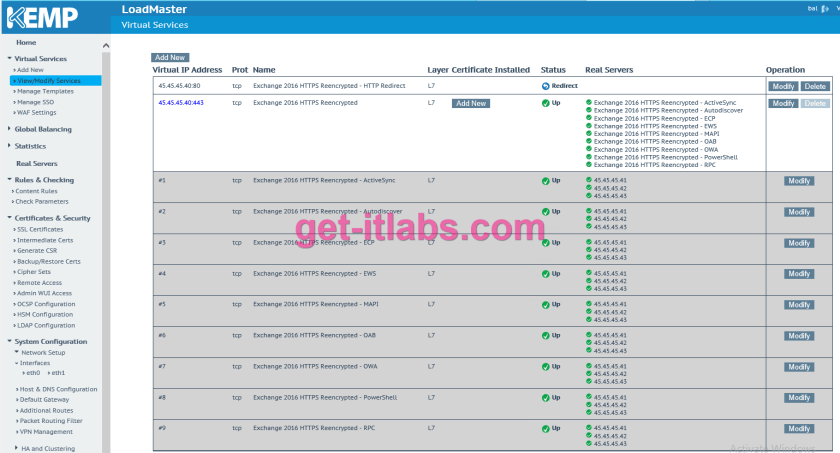The image size is (840, 453).
Task: Open Intermediate Certs page
Action: pos(45,240)
